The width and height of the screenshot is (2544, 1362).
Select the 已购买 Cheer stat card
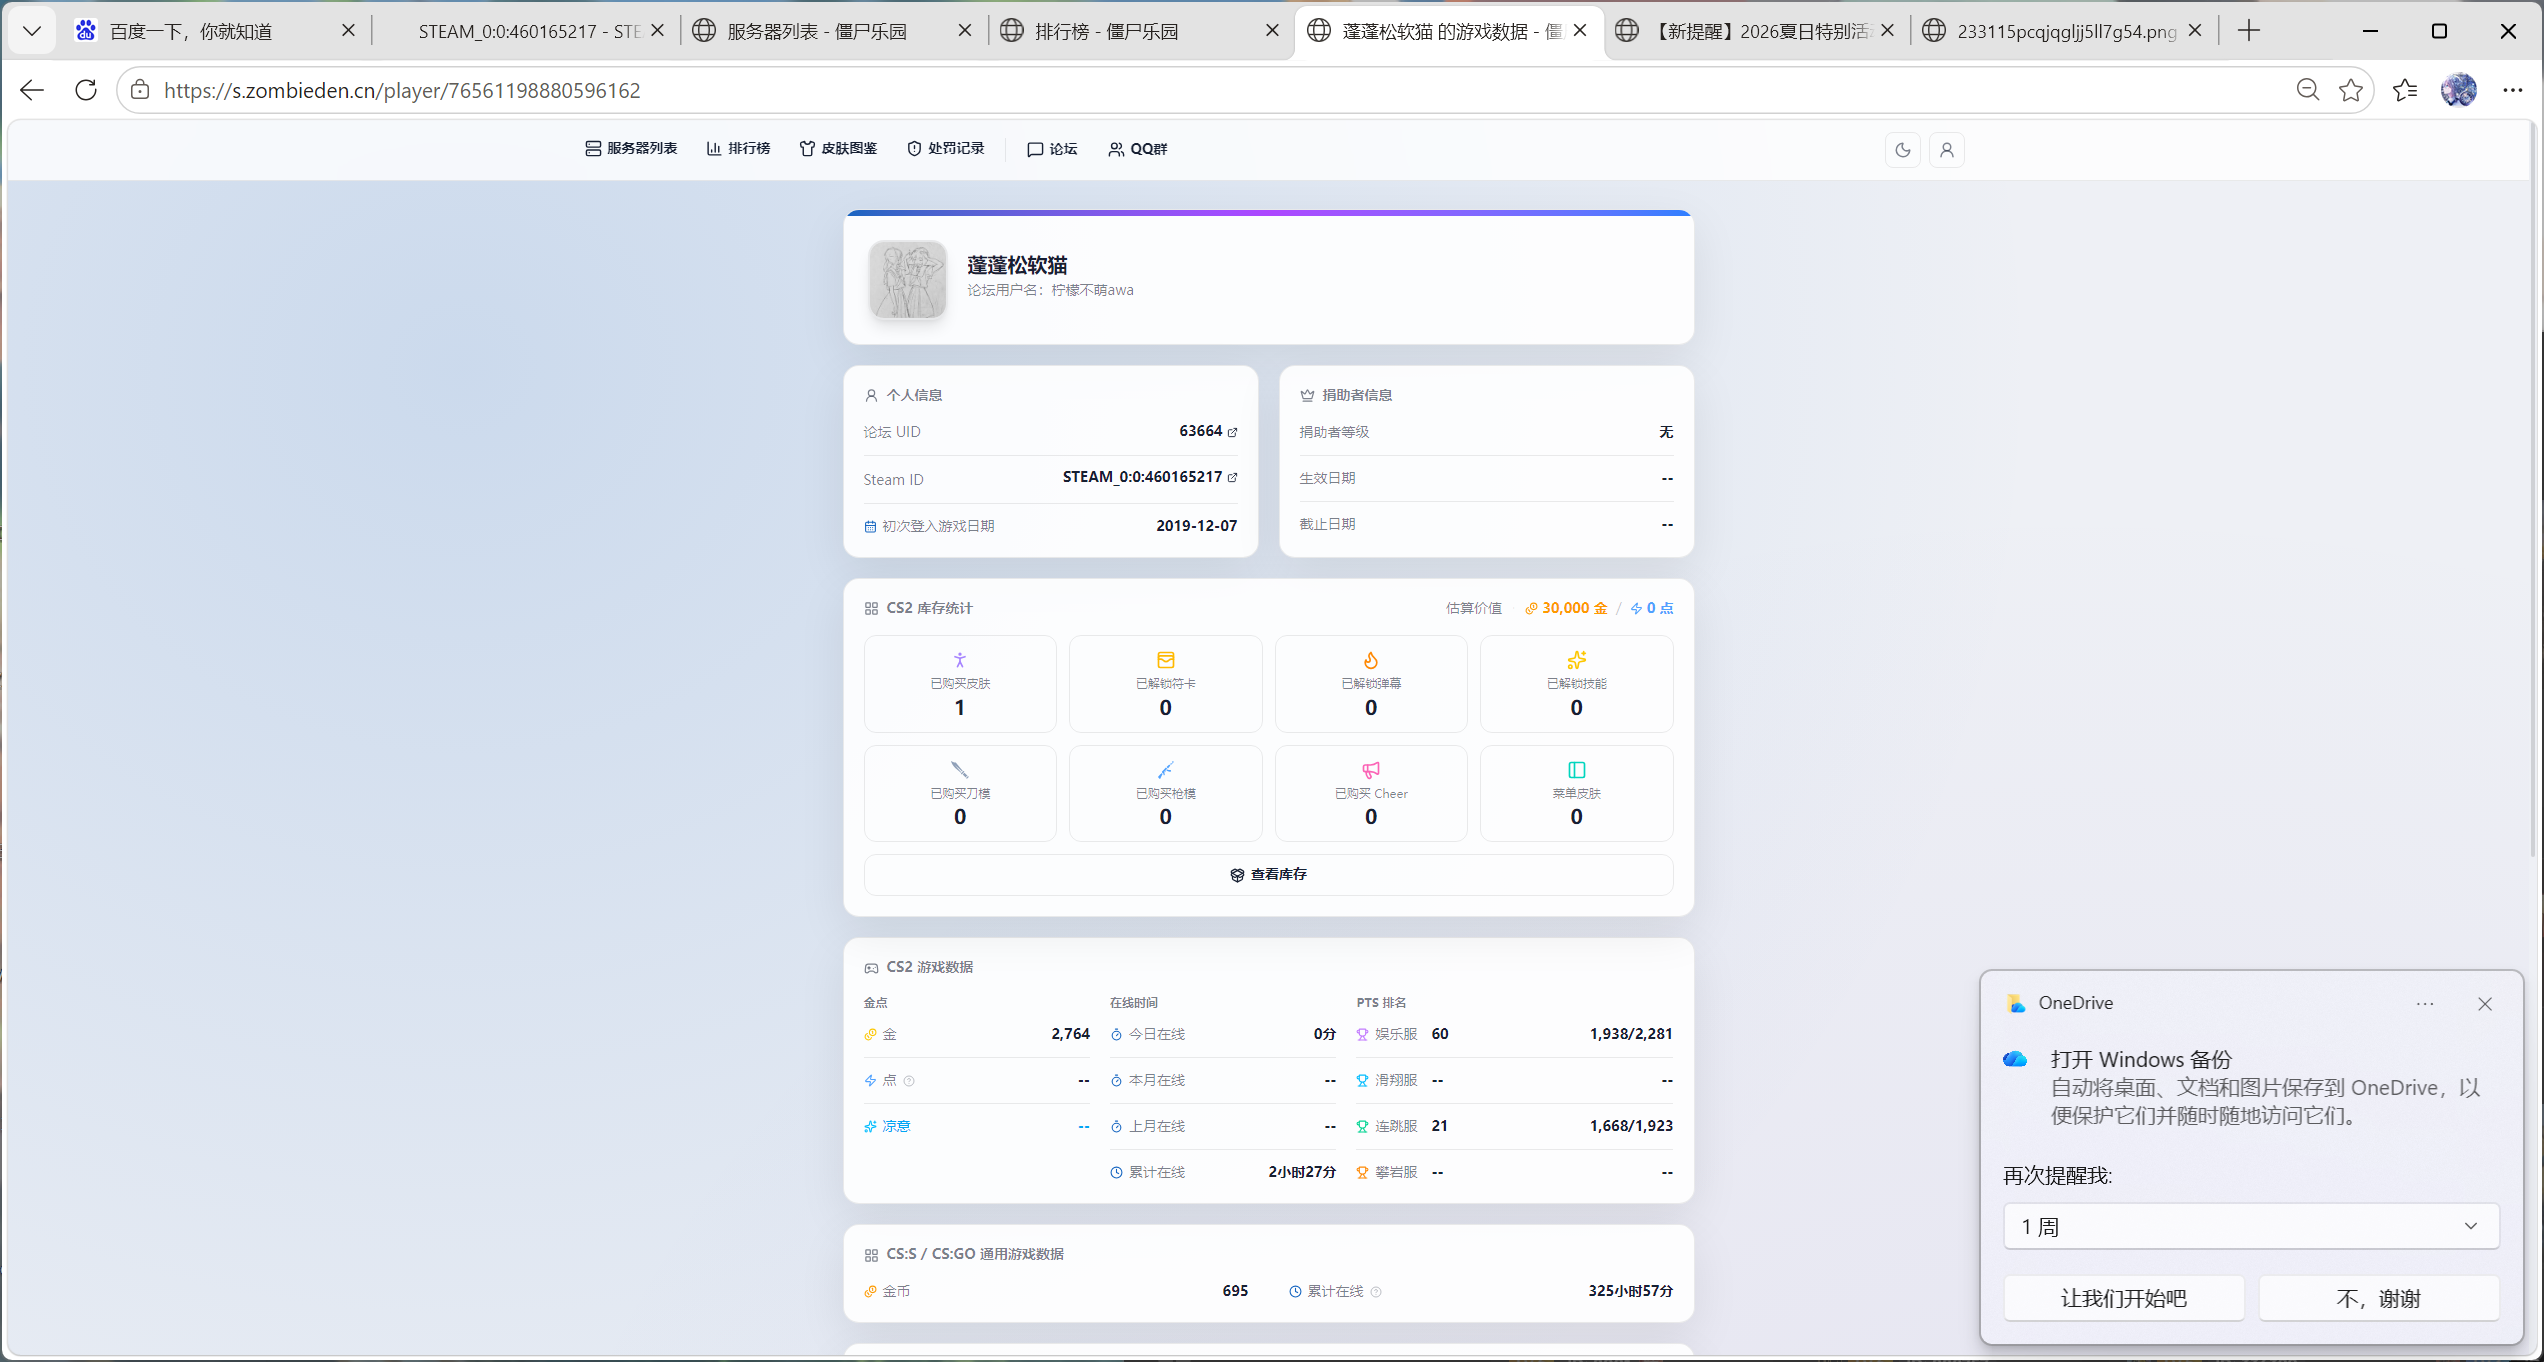(x=1371, y=794)
